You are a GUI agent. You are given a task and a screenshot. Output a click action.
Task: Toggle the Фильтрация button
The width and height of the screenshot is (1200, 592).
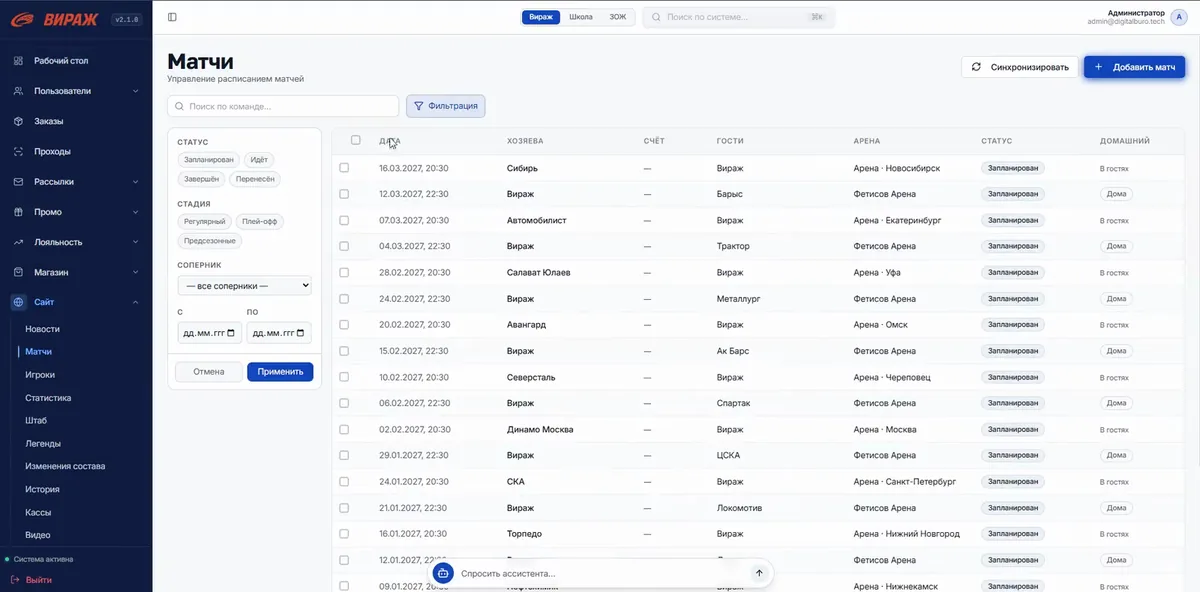tap(445, 106)
